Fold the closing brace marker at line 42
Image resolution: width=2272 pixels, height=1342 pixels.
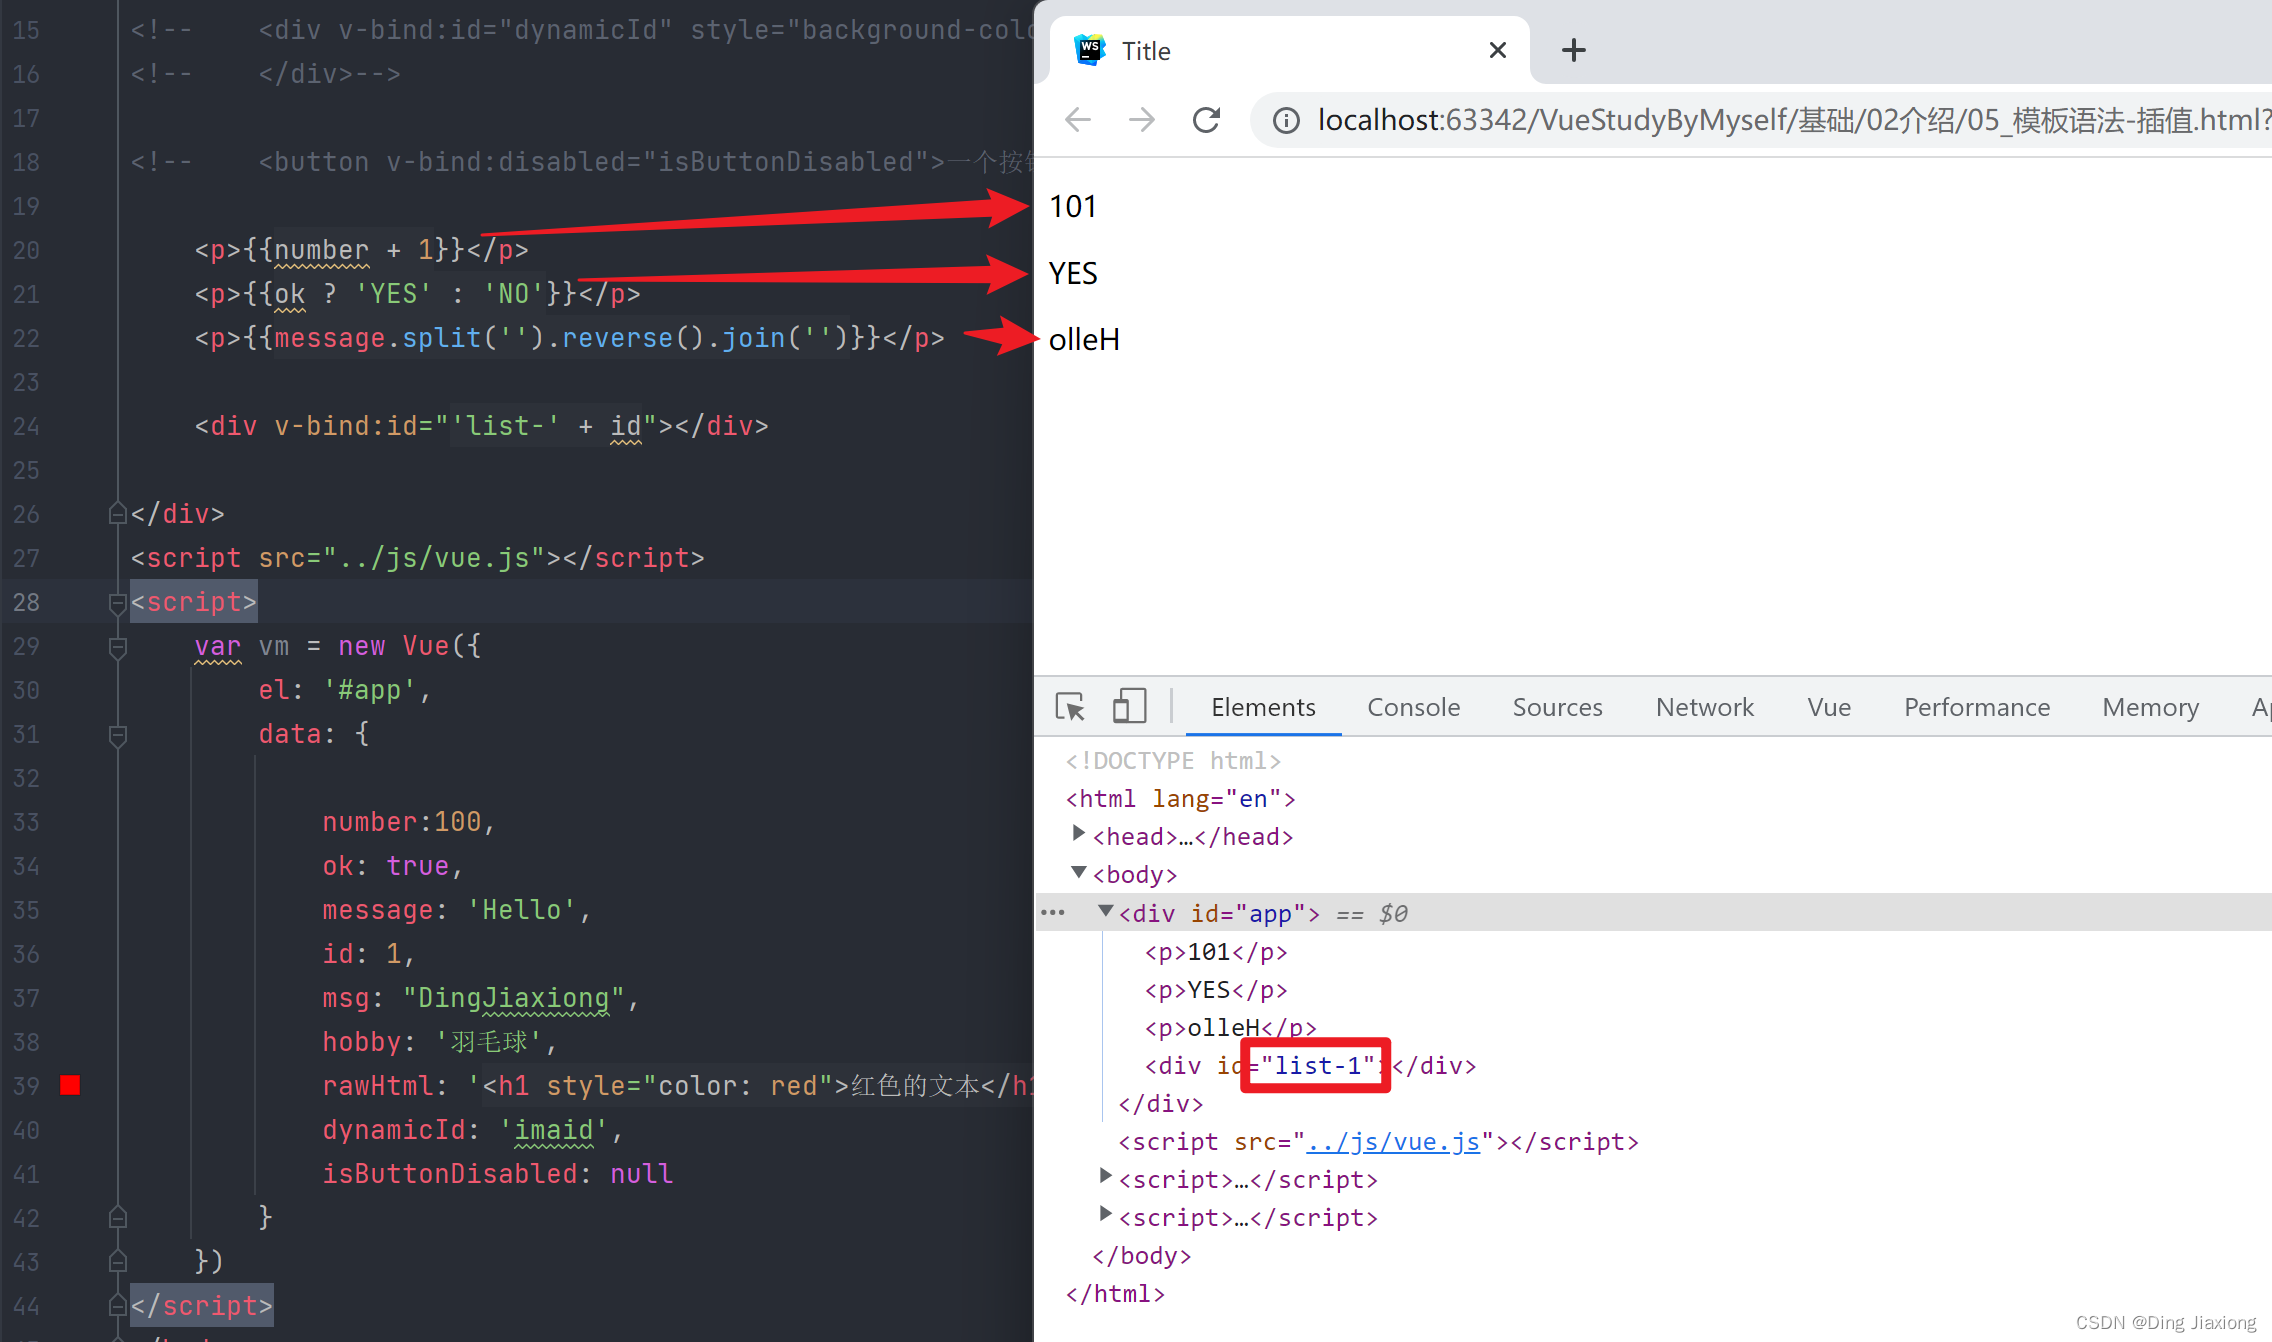(117, 1217)
